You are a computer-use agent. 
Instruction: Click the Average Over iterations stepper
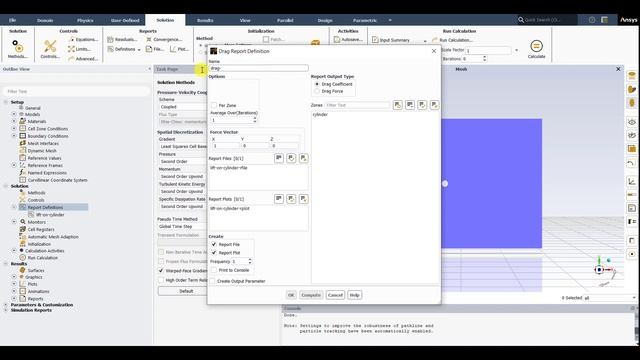click(x=255, y=120)
